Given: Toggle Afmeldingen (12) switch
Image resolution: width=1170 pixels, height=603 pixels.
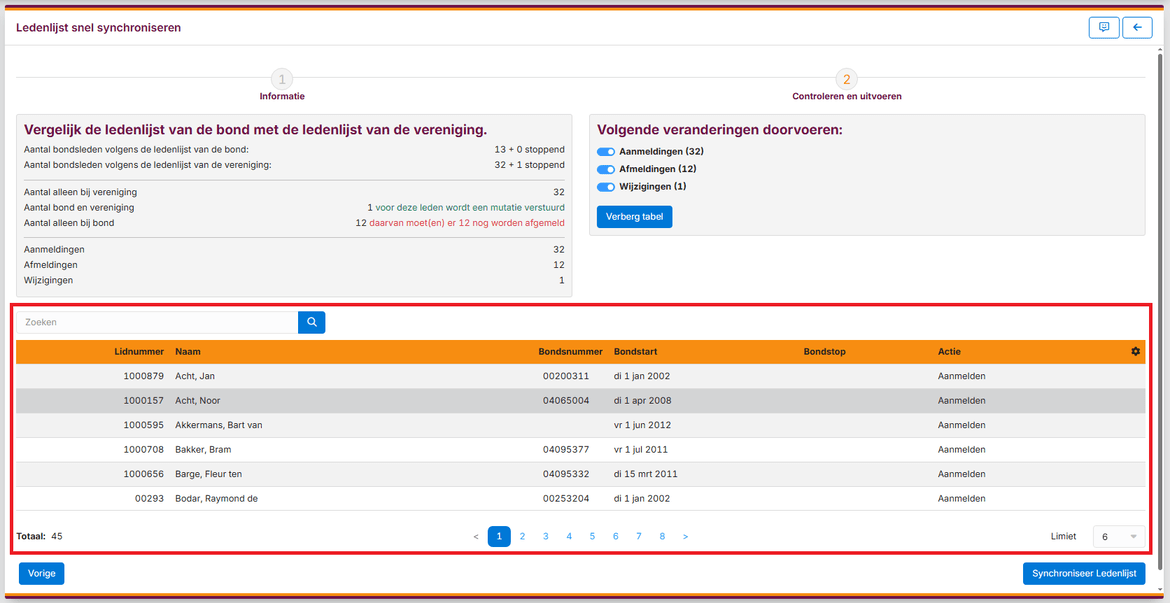Looking at the screenshot, I should (x=606, y=169).
